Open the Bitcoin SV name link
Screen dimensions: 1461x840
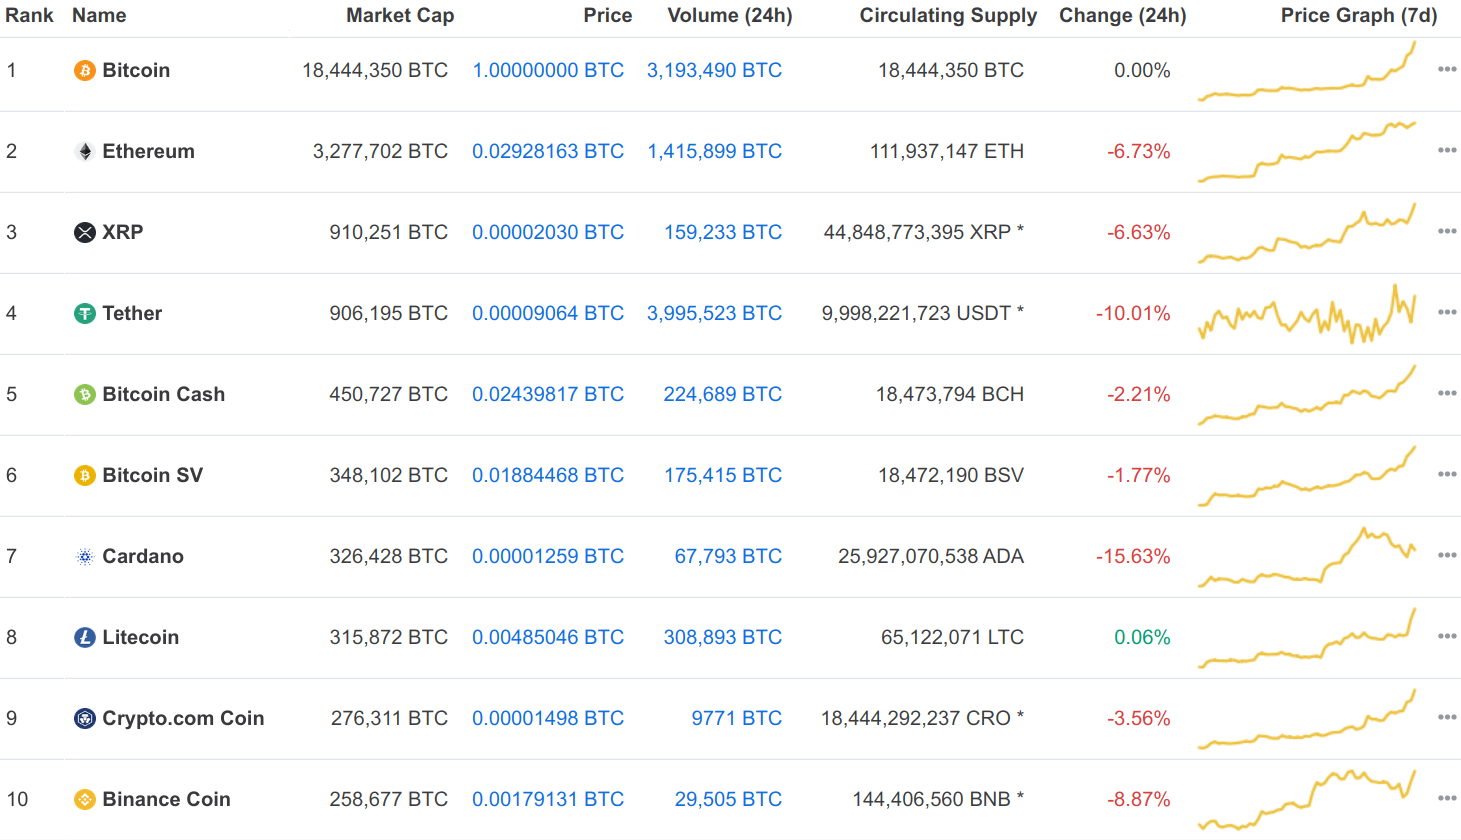152,475
